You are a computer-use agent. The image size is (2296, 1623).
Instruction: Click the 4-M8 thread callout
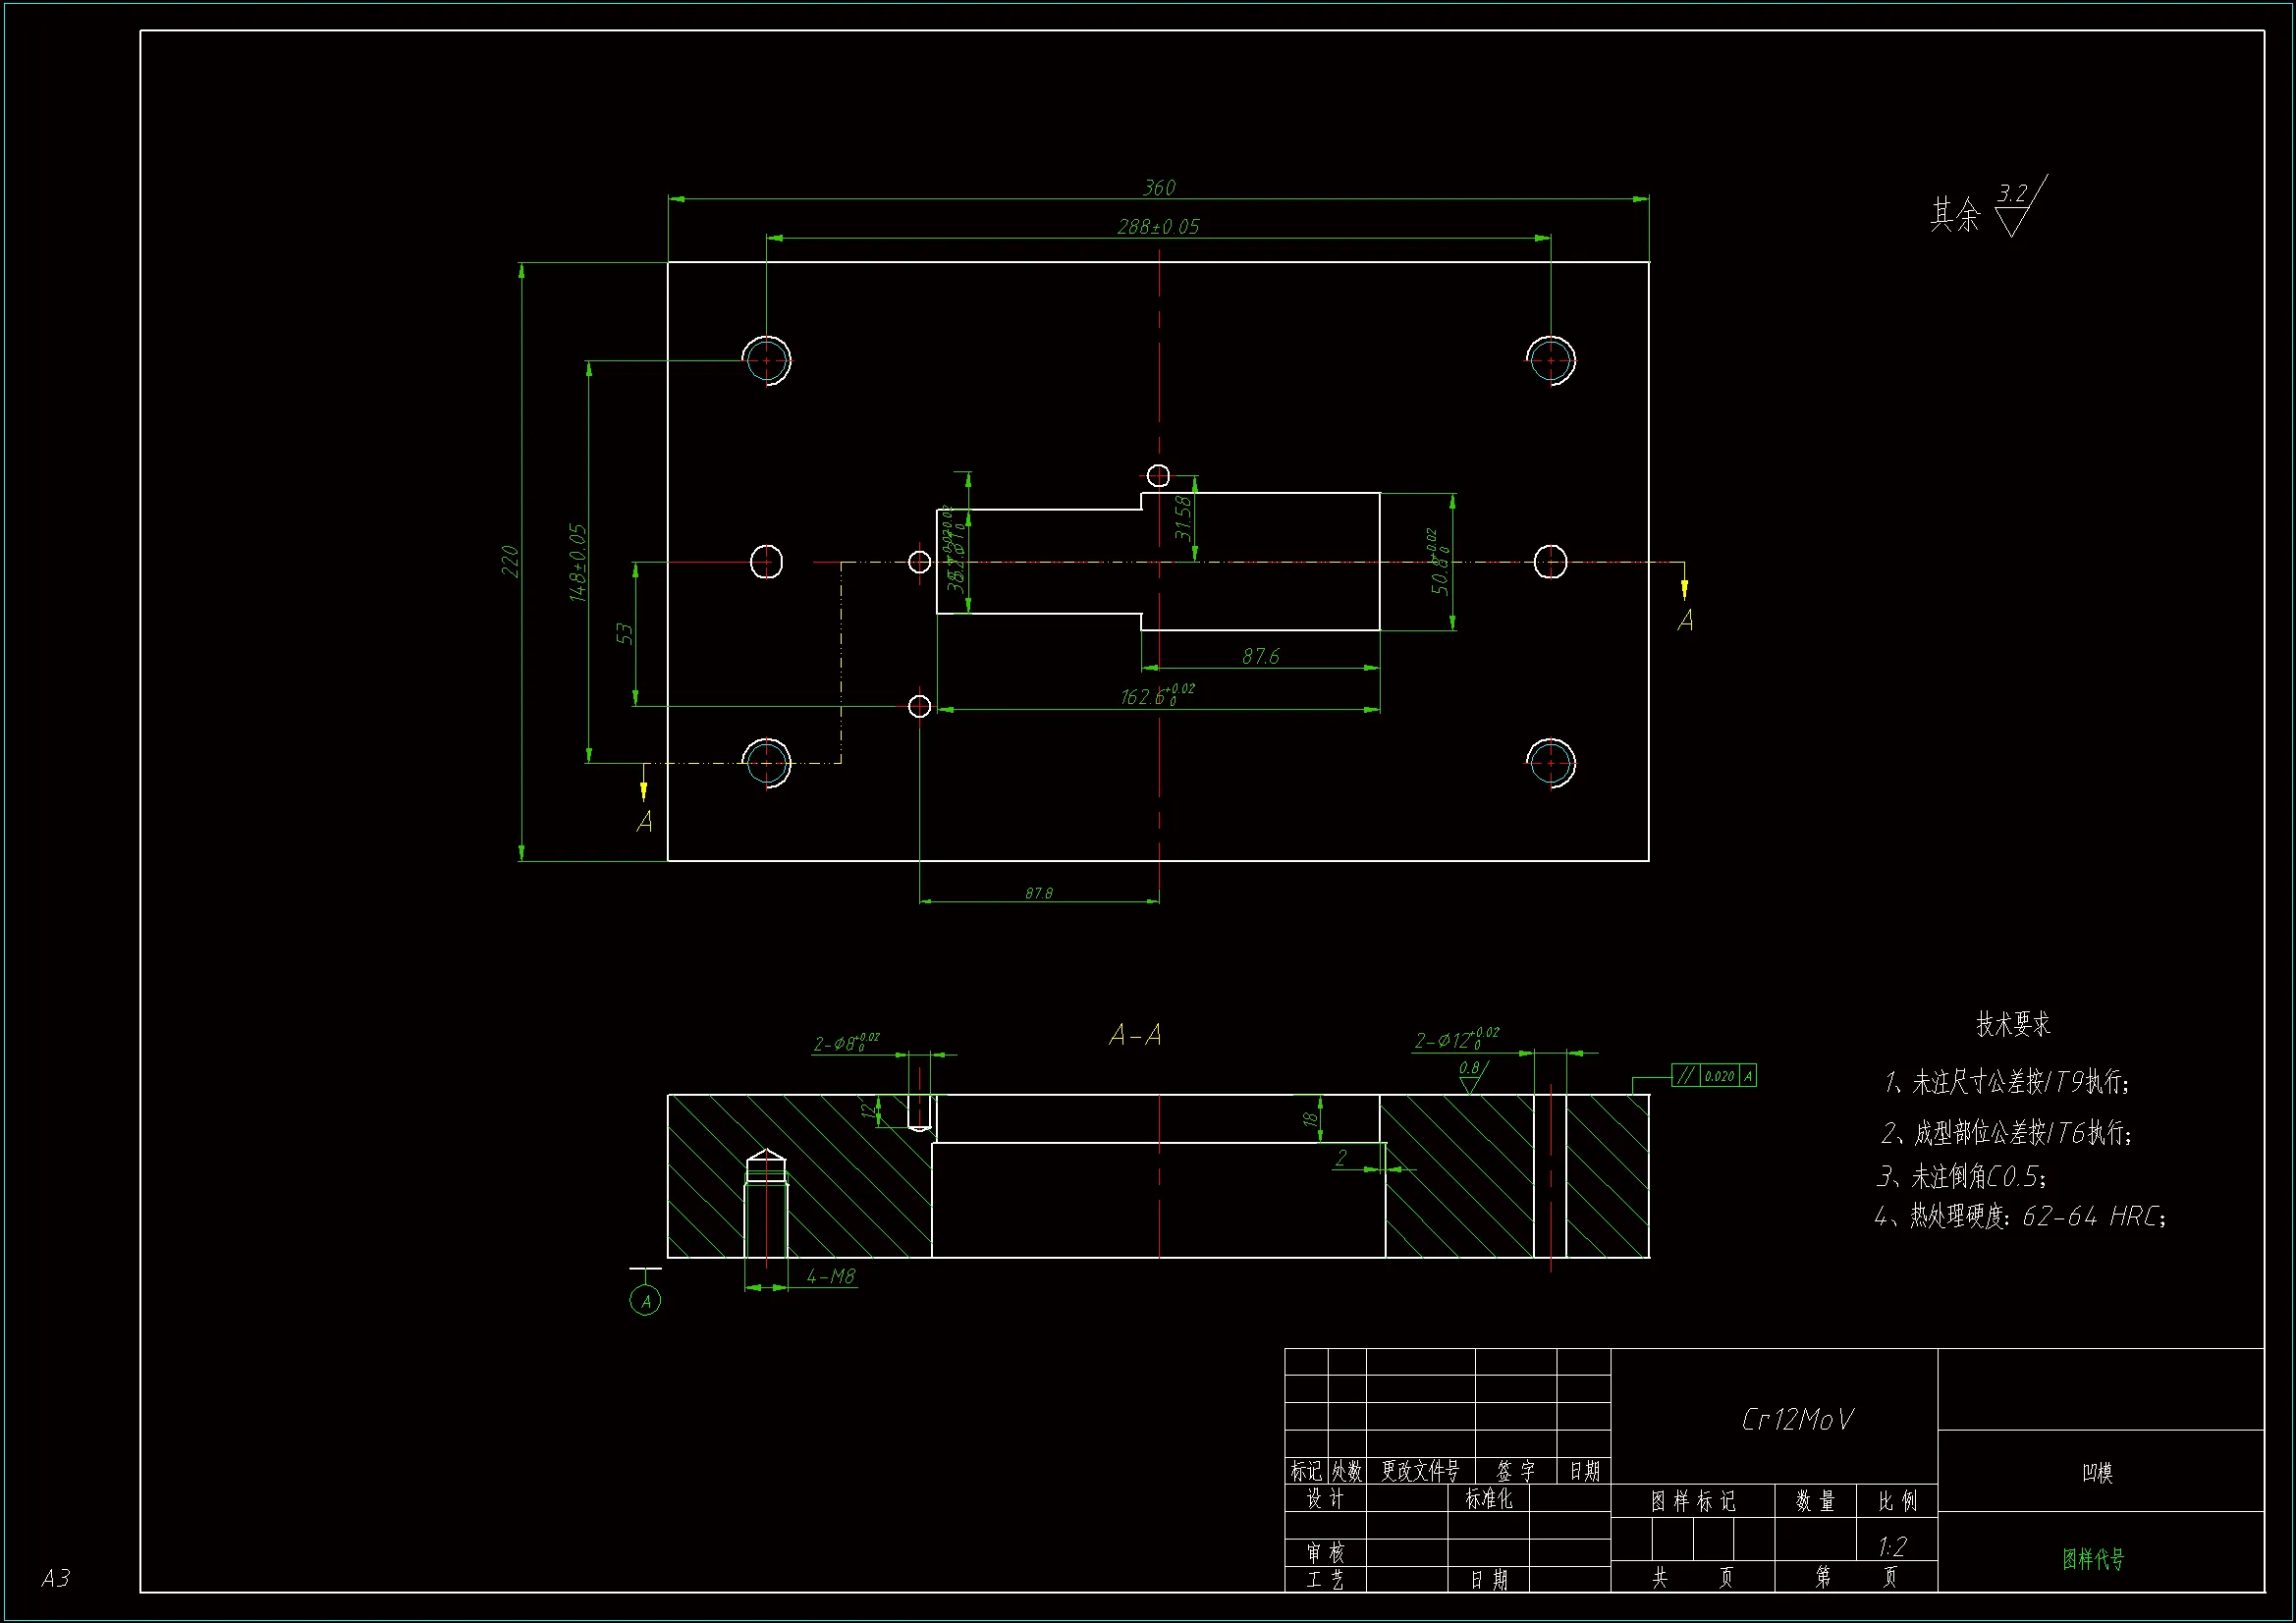click(831, 1276)
